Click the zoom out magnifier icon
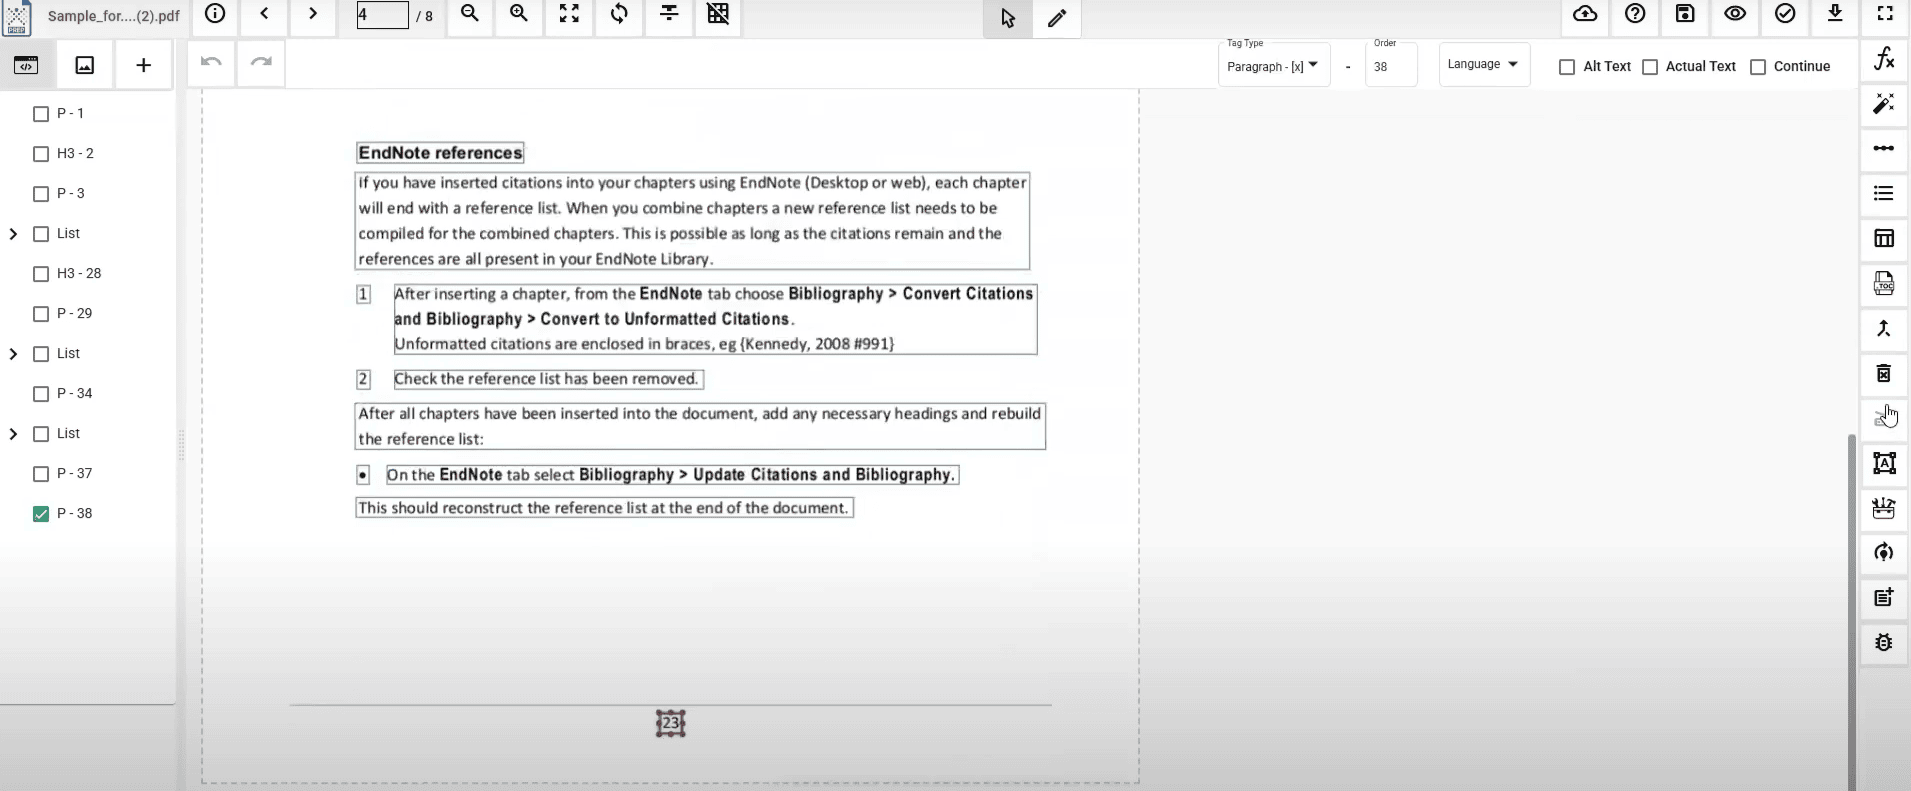This screenshot has height=791, width=1911. [470, 14]
